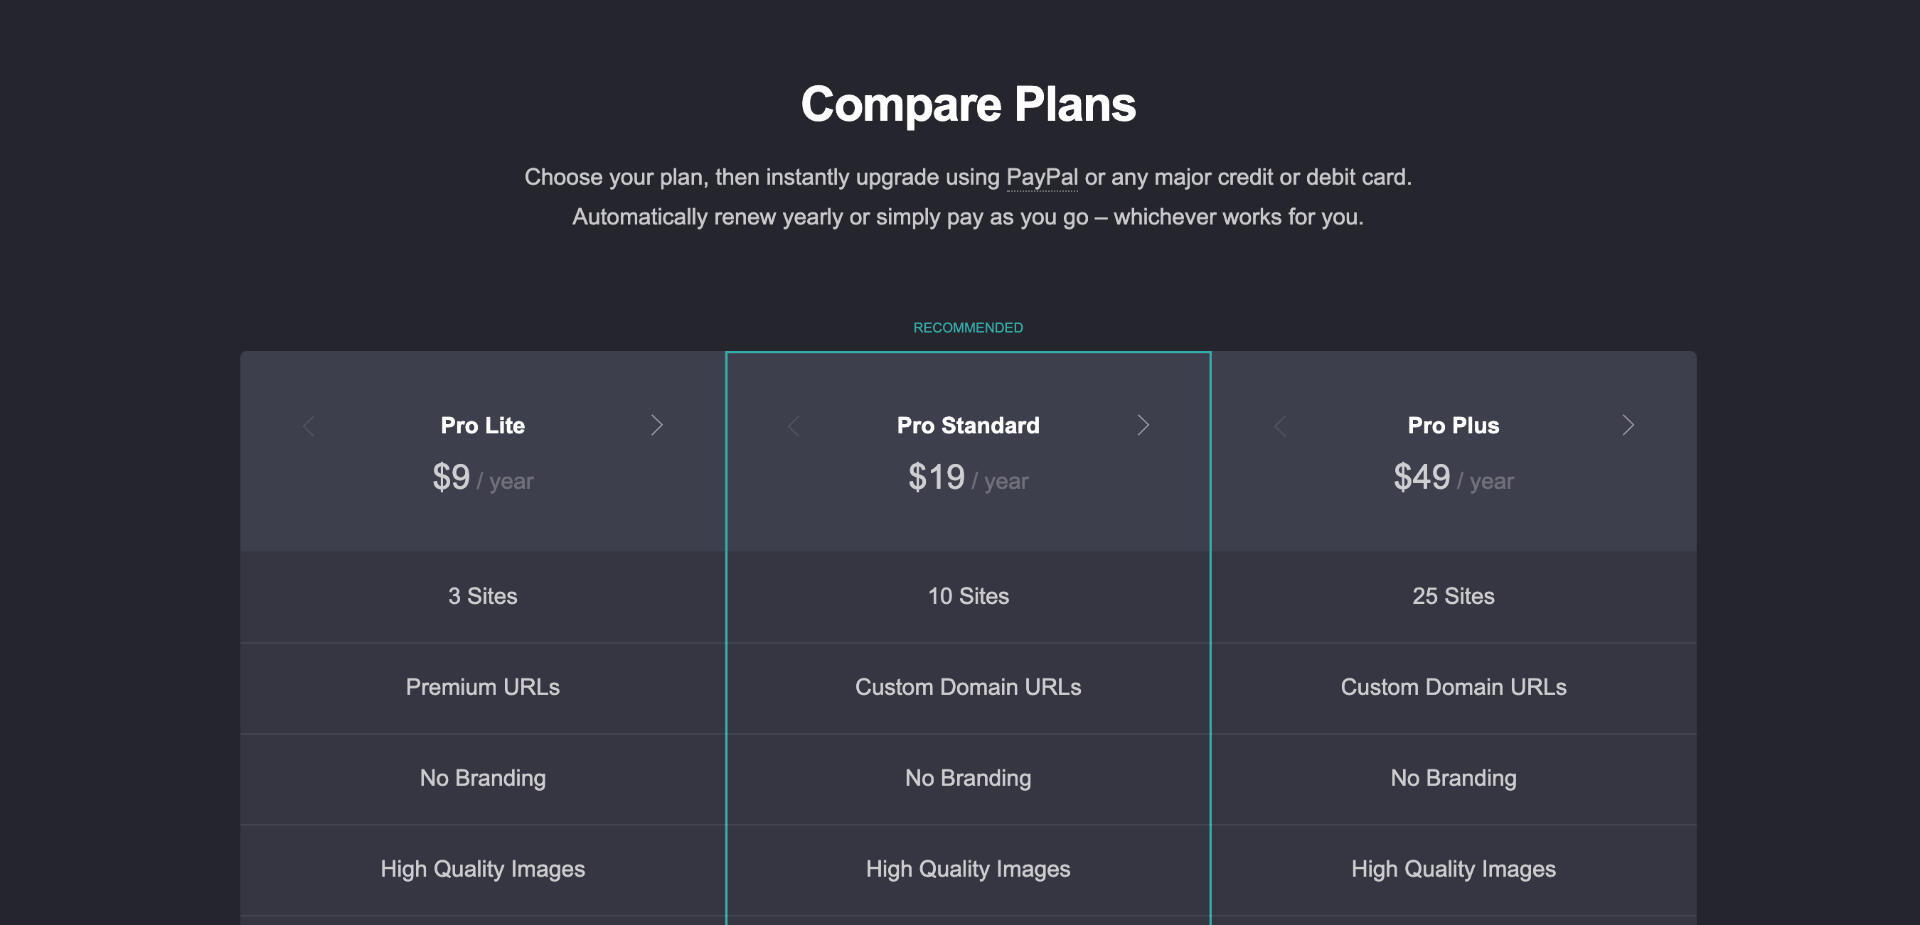Click the right chevron beside Pro Lite

(657, 426)
